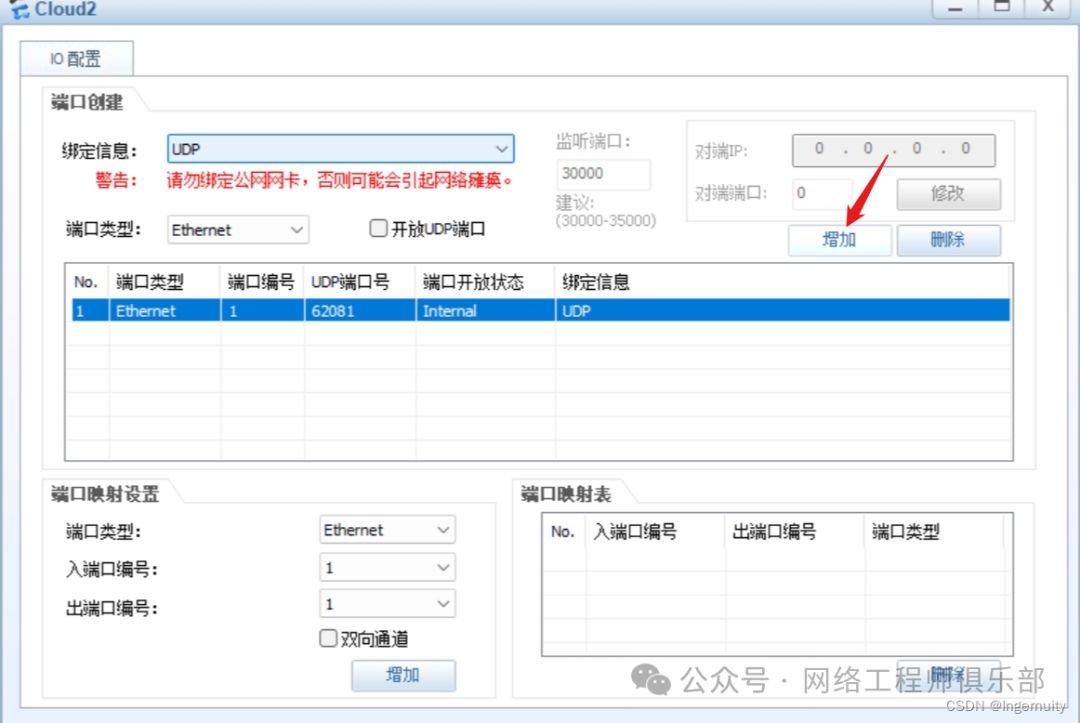Select the UDP port number 62081 cell

[360, 311]
